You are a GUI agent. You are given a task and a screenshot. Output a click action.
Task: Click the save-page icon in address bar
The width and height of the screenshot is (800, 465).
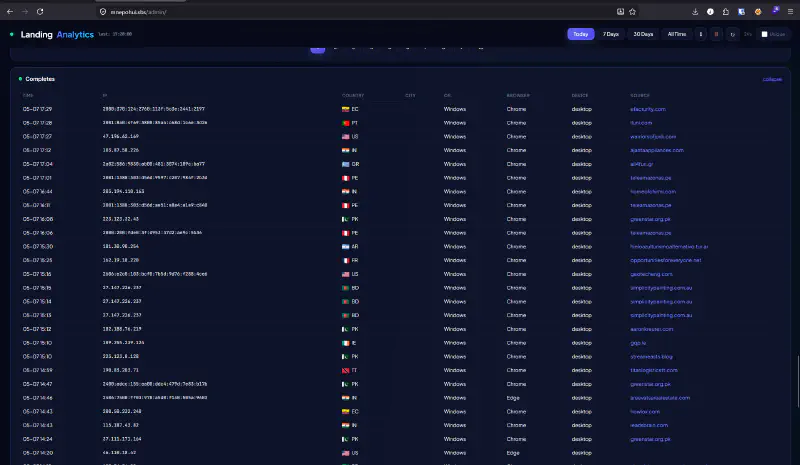coord(620,12)
